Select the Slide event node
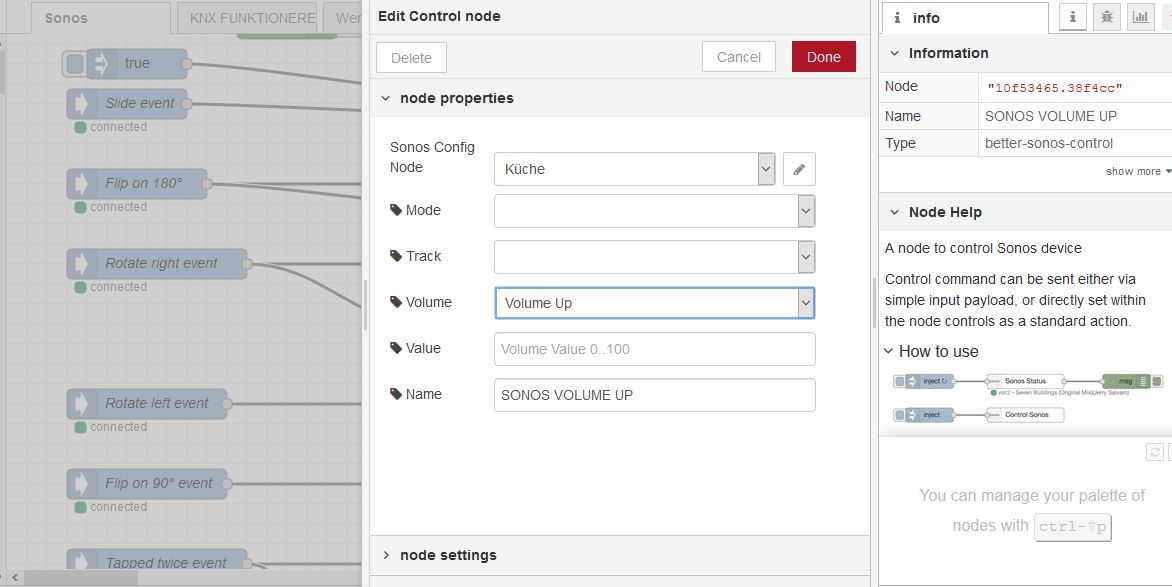This screenshot has height=587, width=1172. tap(139, 103)
